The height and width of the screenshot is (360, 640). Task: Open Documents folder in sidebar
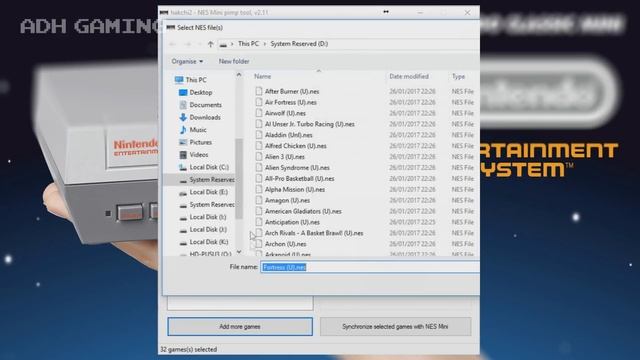[x=206, y=105]
